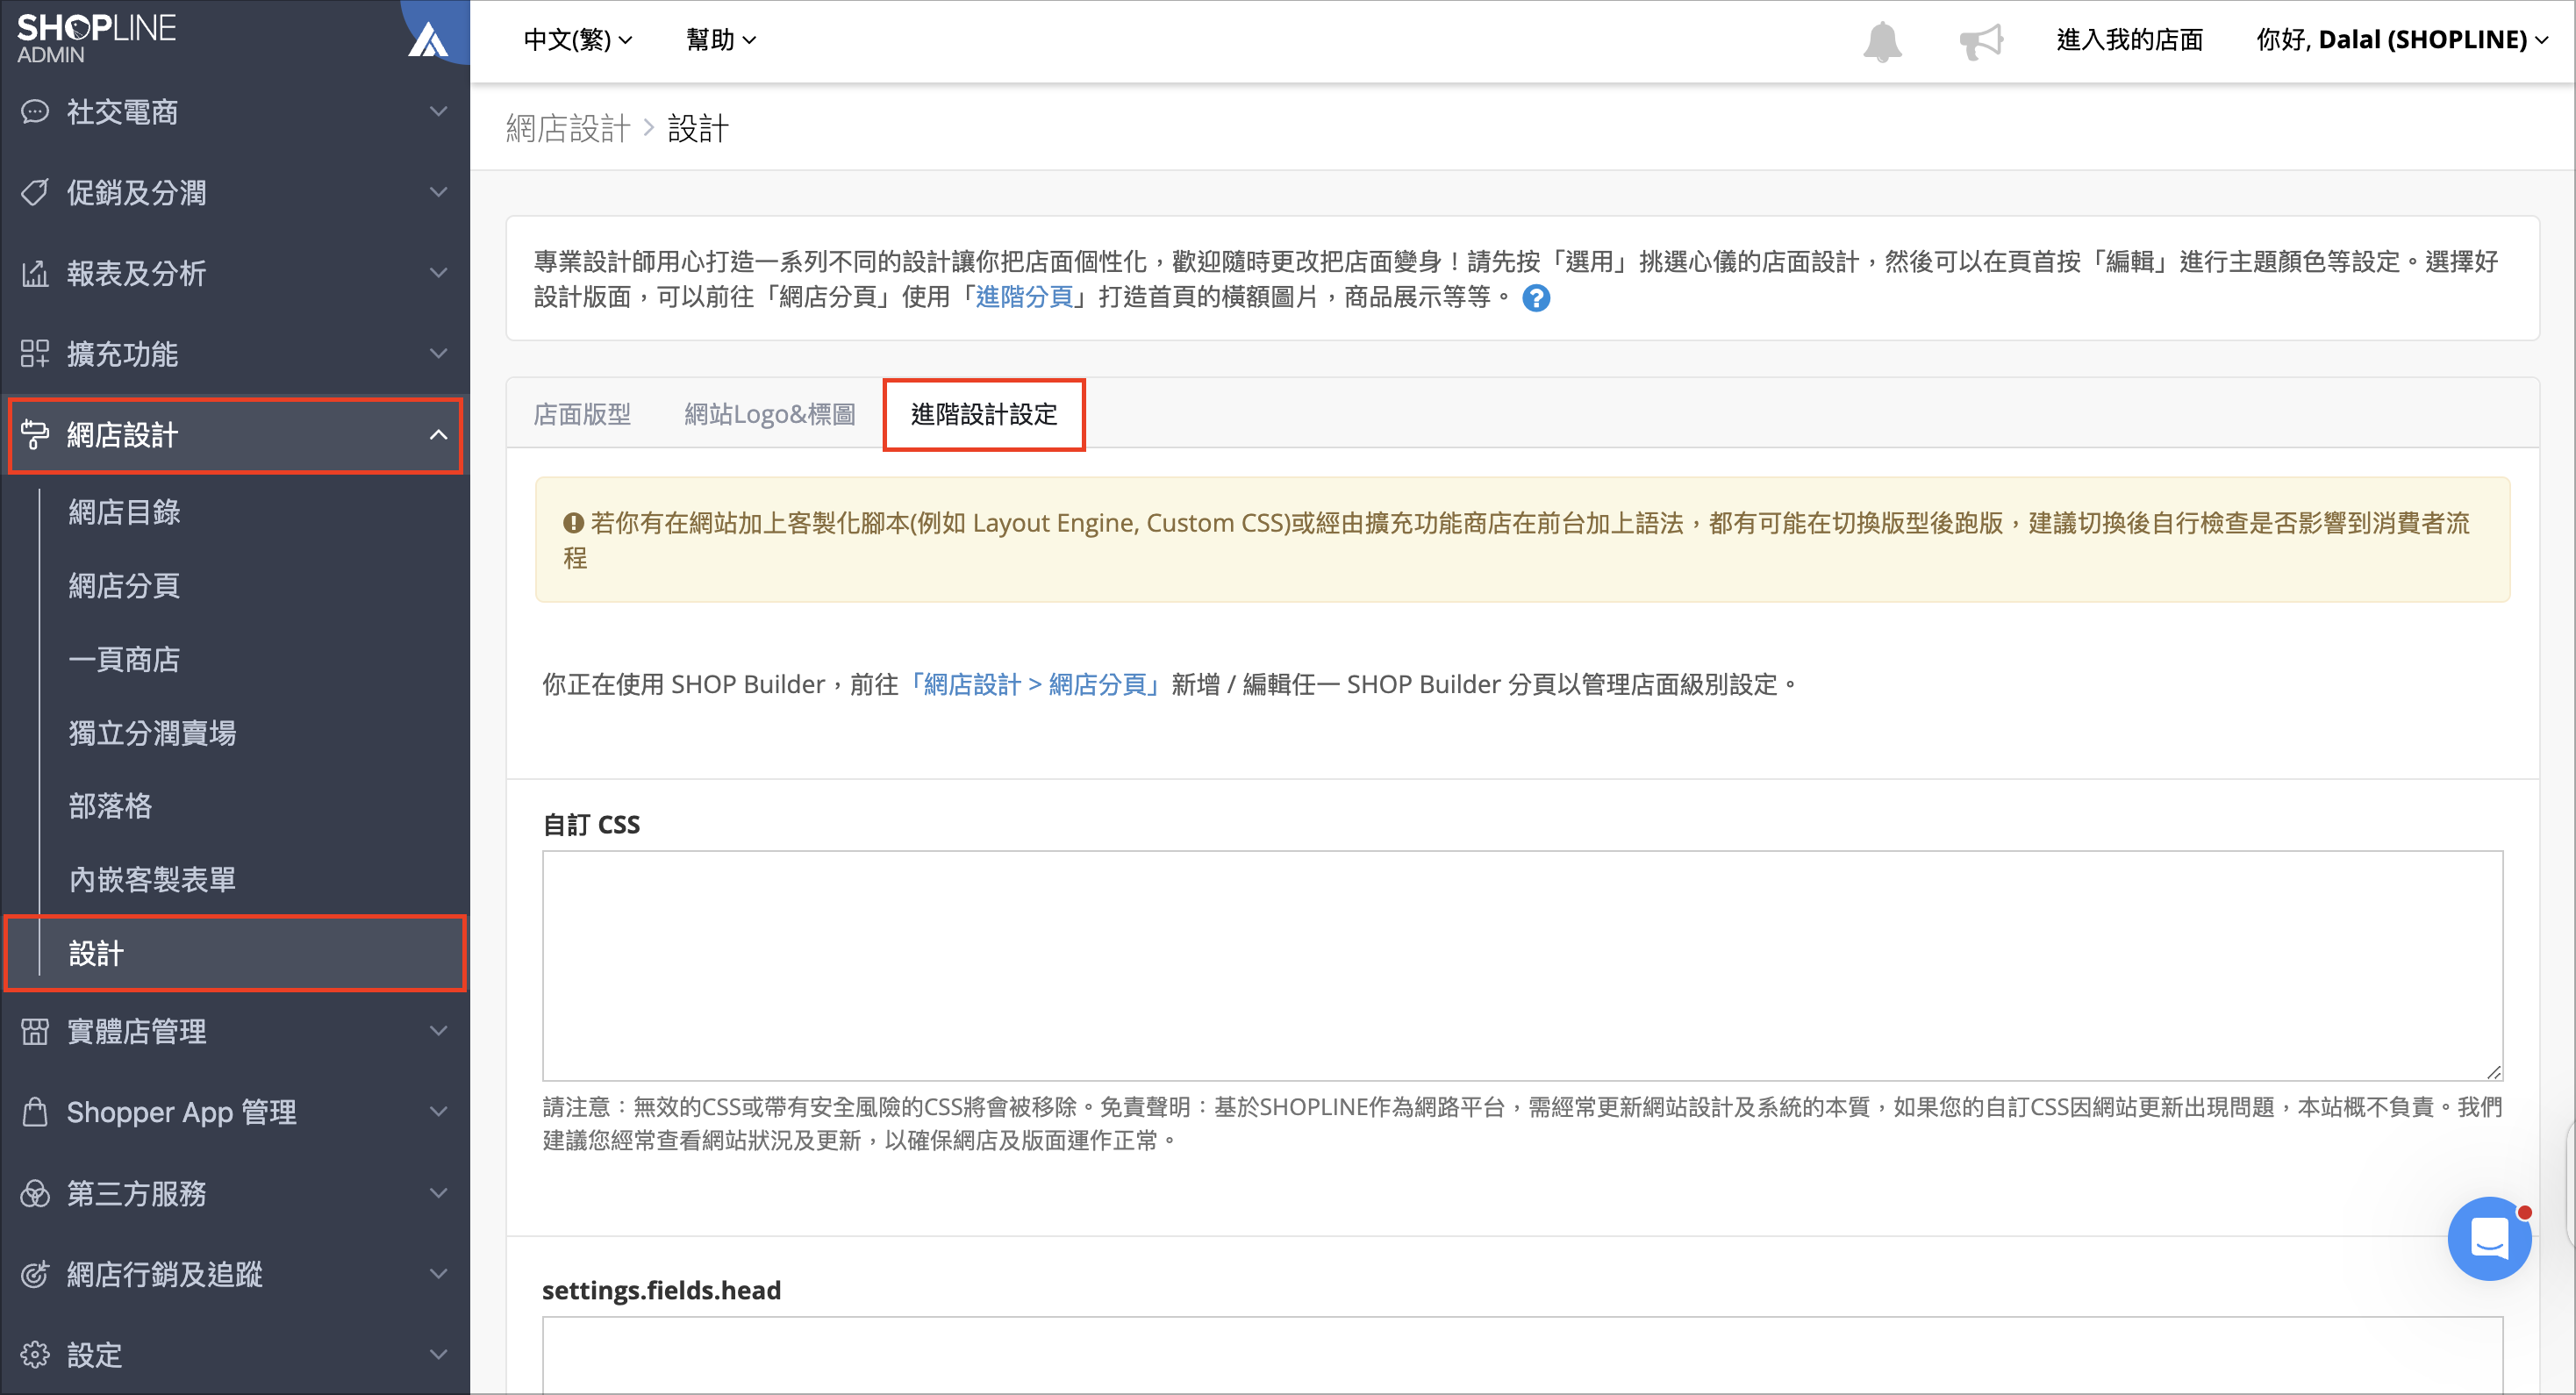Click the SHOPLINE Admin logo
Screen dimensions: 2576x1395
(96, 38)
